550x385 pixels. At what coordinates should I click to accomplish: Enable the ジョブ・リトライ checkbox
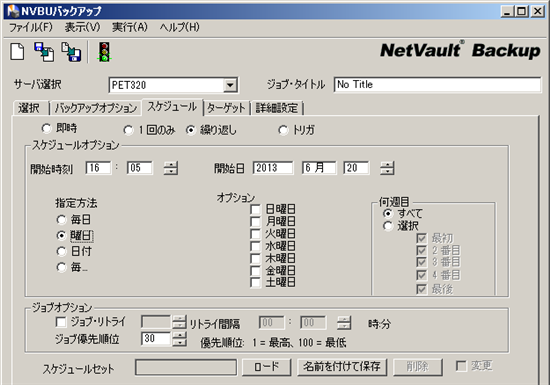coord(61,322)
